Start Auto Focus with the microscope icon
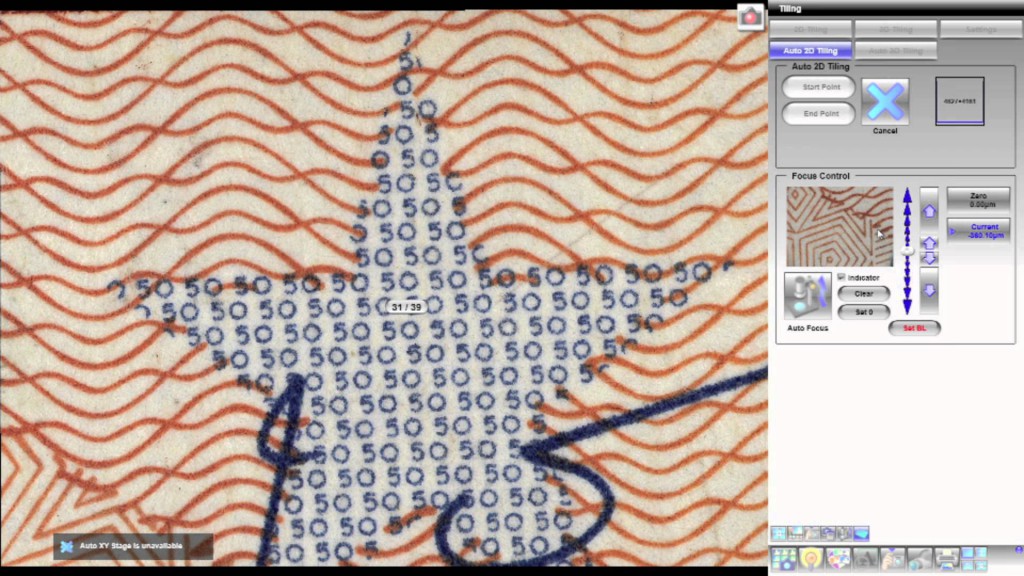The image size is (1024, 576). tap(808, 296)
